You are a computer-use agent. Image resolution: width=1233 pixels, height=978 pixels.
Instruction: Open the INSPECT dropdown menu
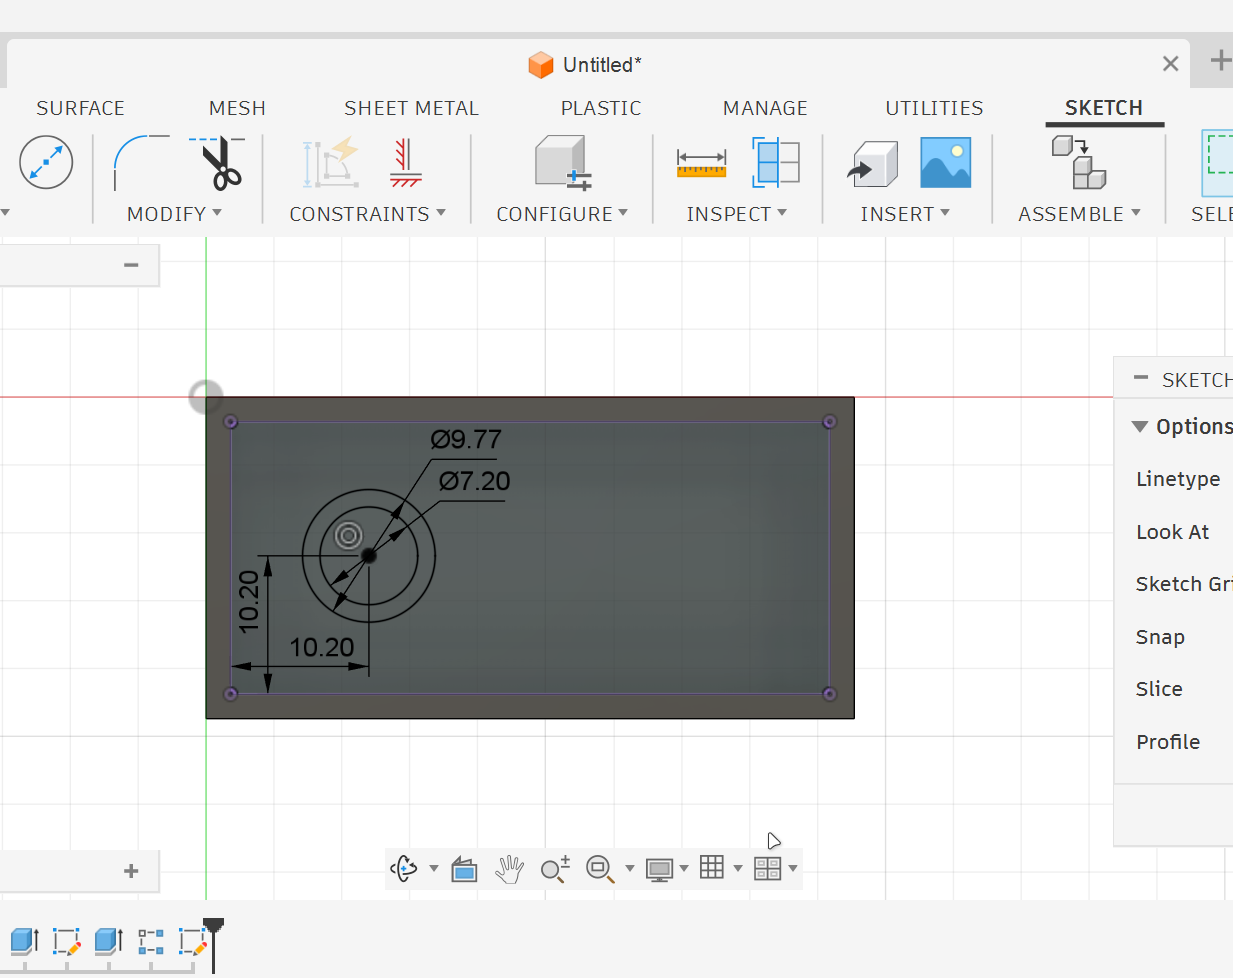(737, 214)
